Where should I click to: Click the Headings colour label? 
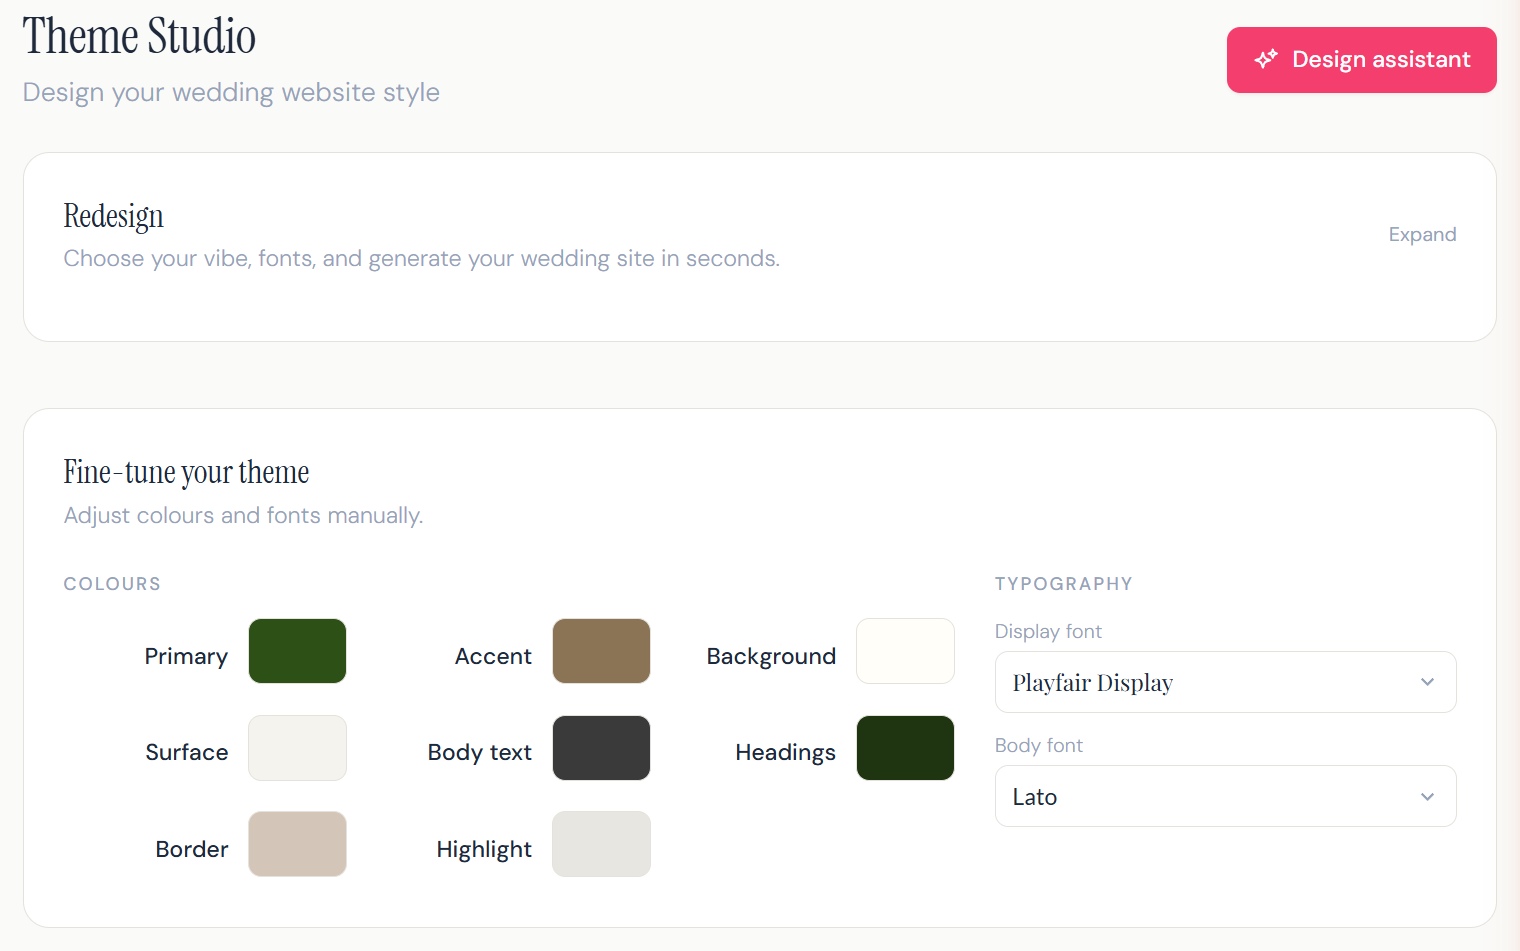pos(785,753)
